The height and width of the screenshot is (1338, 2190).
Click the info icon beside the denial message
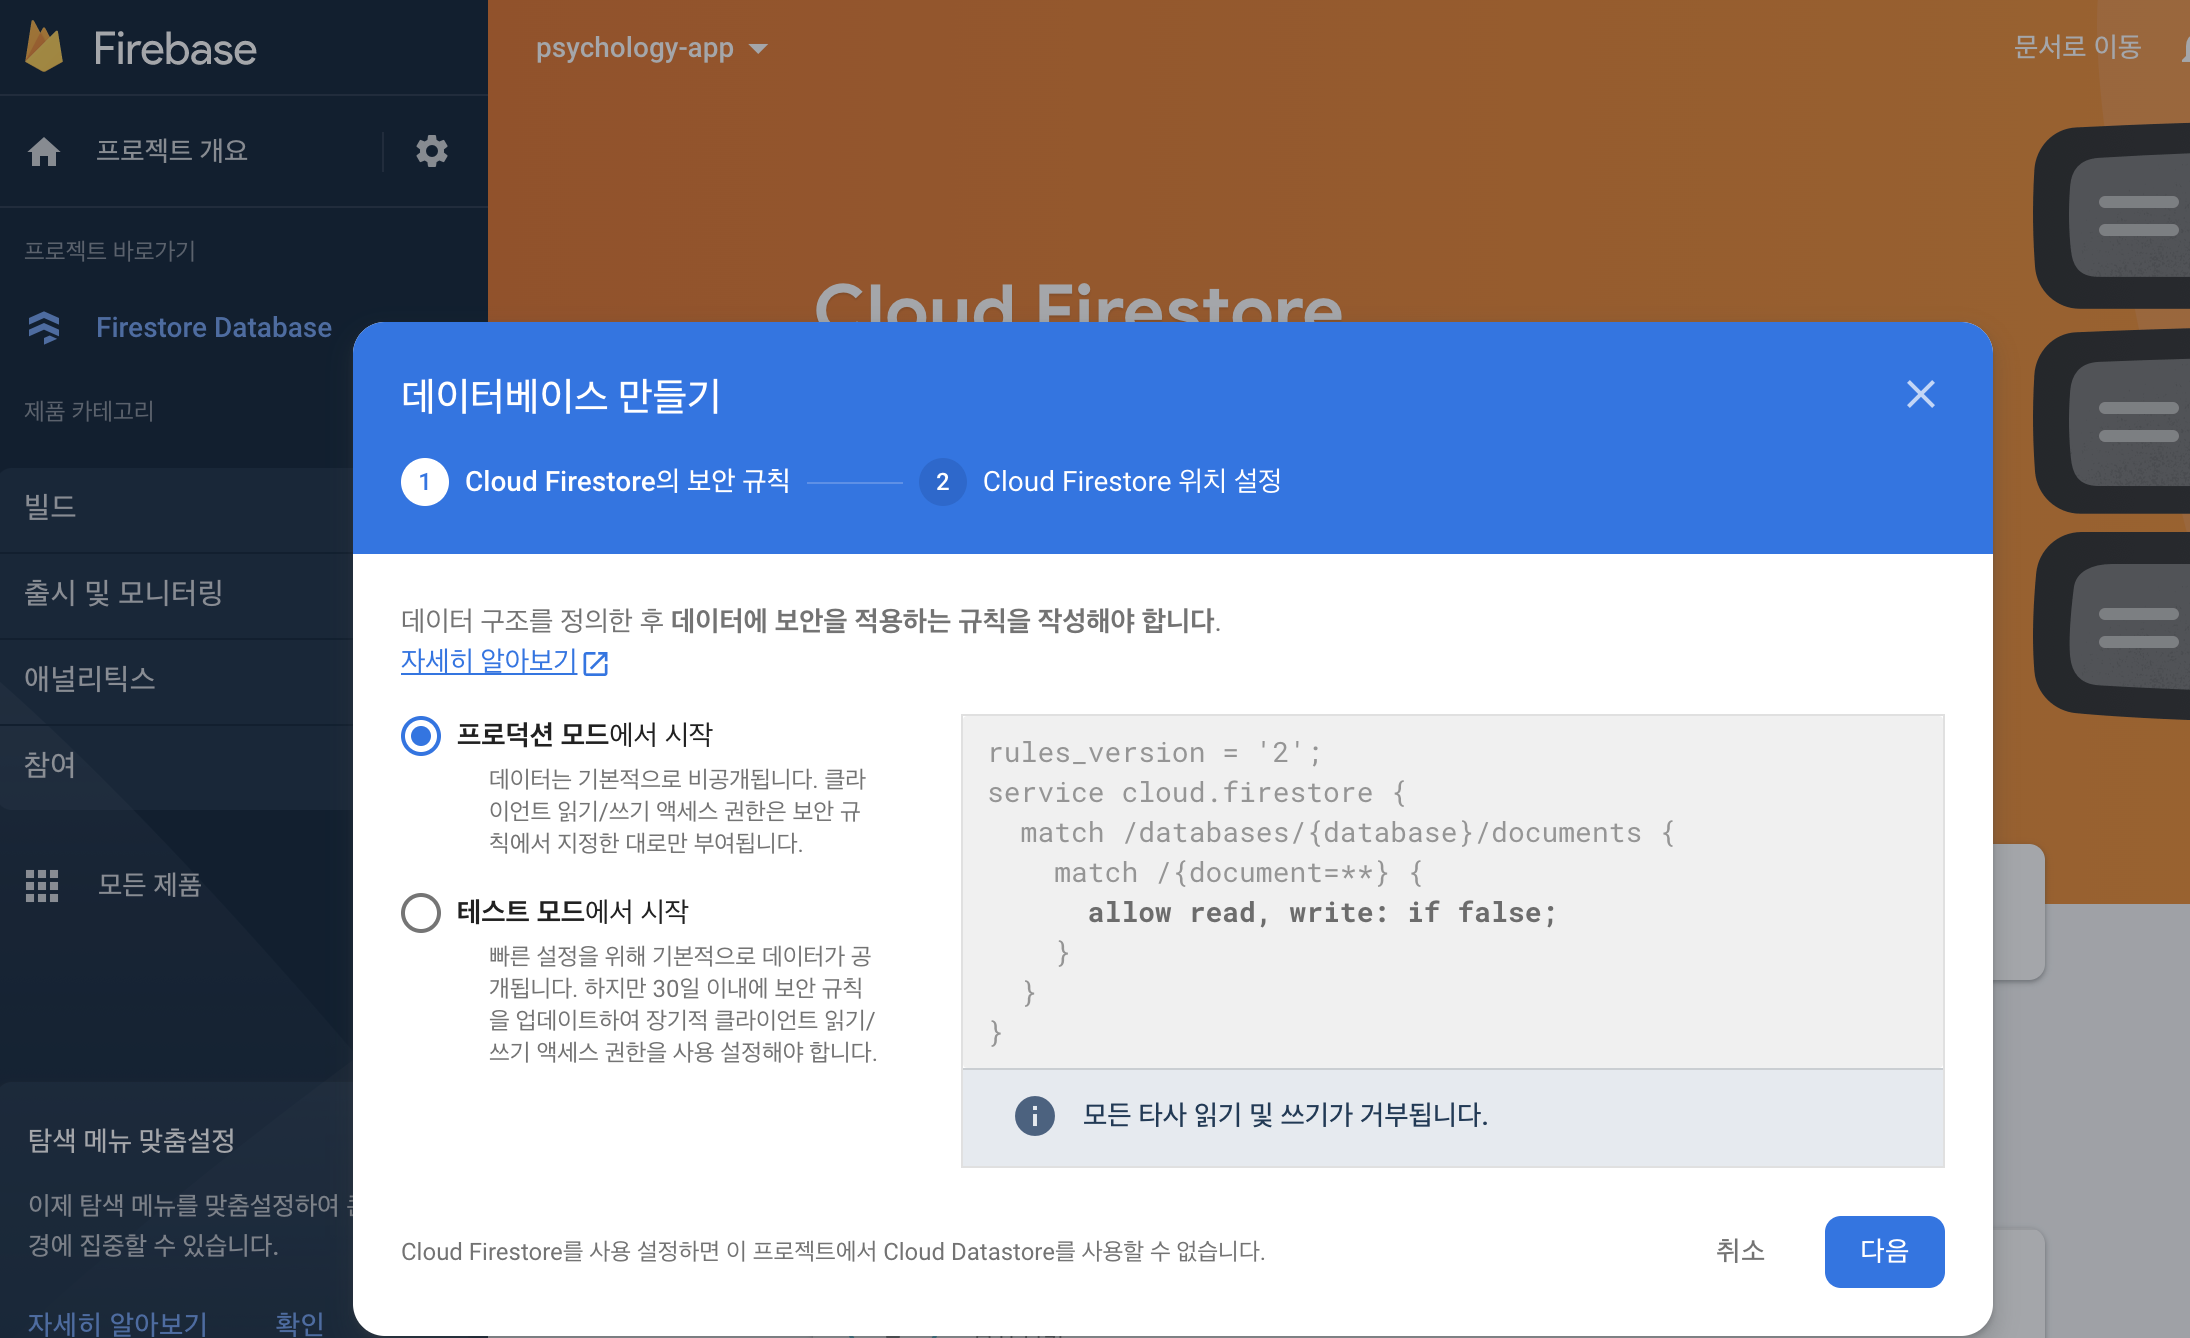[x=1034, y=1115]
